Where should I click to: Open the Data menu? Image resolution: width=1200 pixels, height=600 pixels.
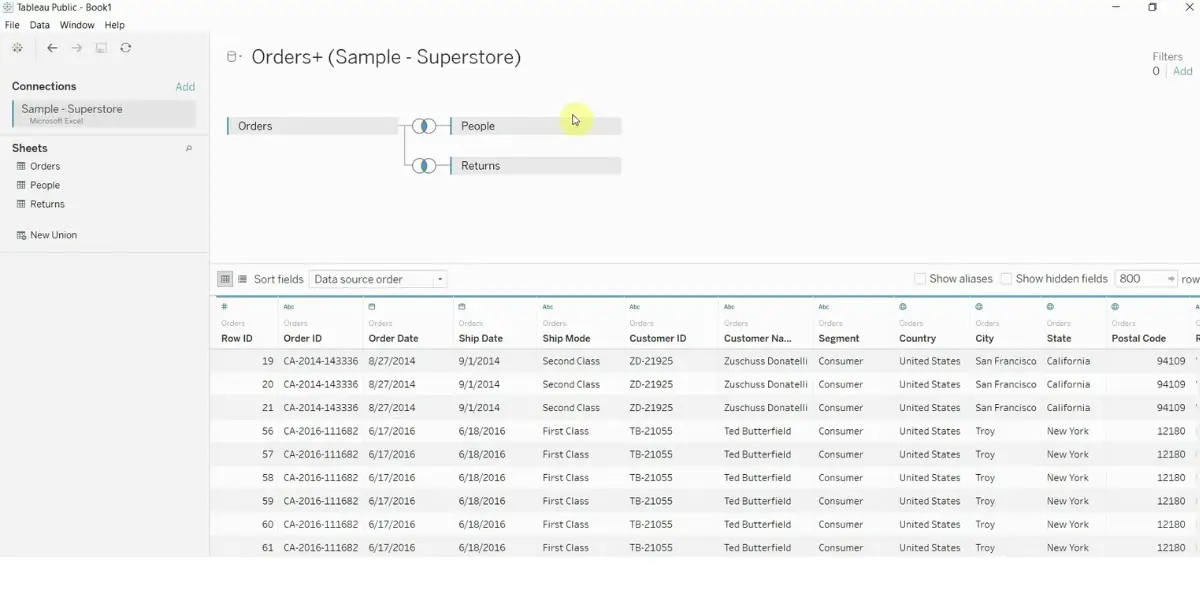tap(40, 25)
